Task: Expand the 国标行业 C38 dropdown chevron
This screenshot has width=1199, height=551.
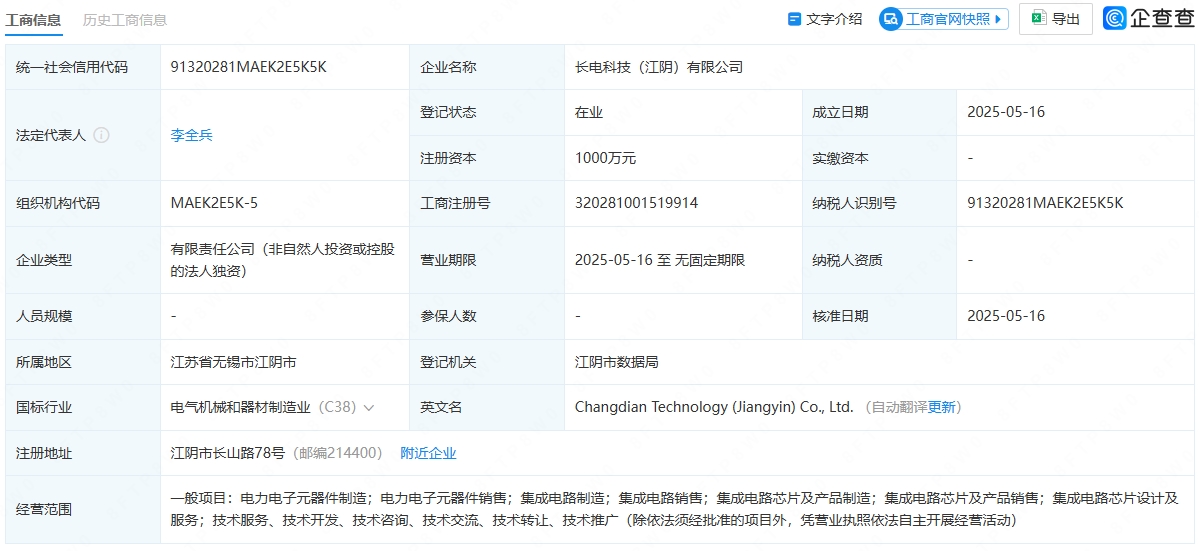Action: coord(369,408)
